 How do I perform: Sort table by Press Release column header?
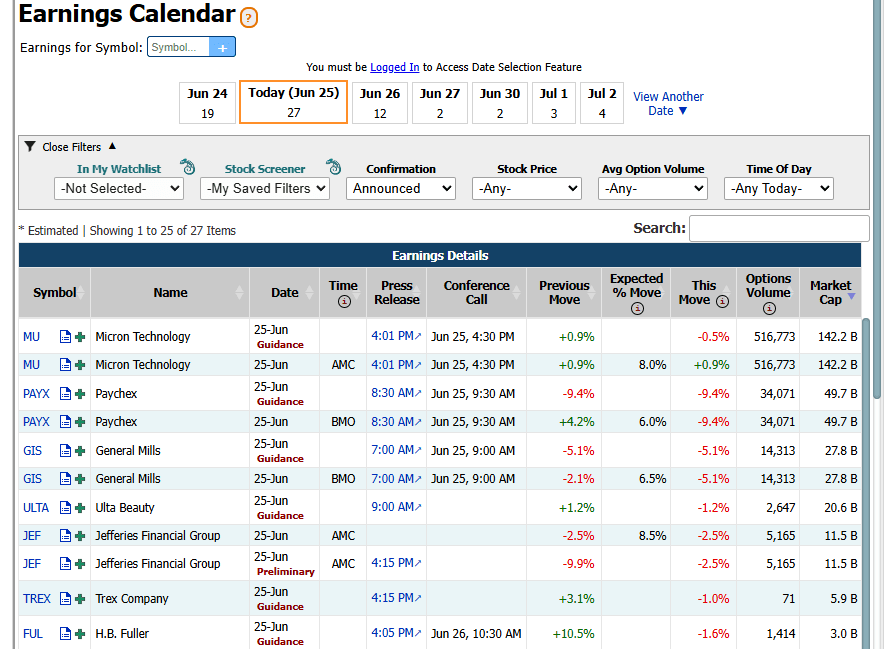click(396, 292)
